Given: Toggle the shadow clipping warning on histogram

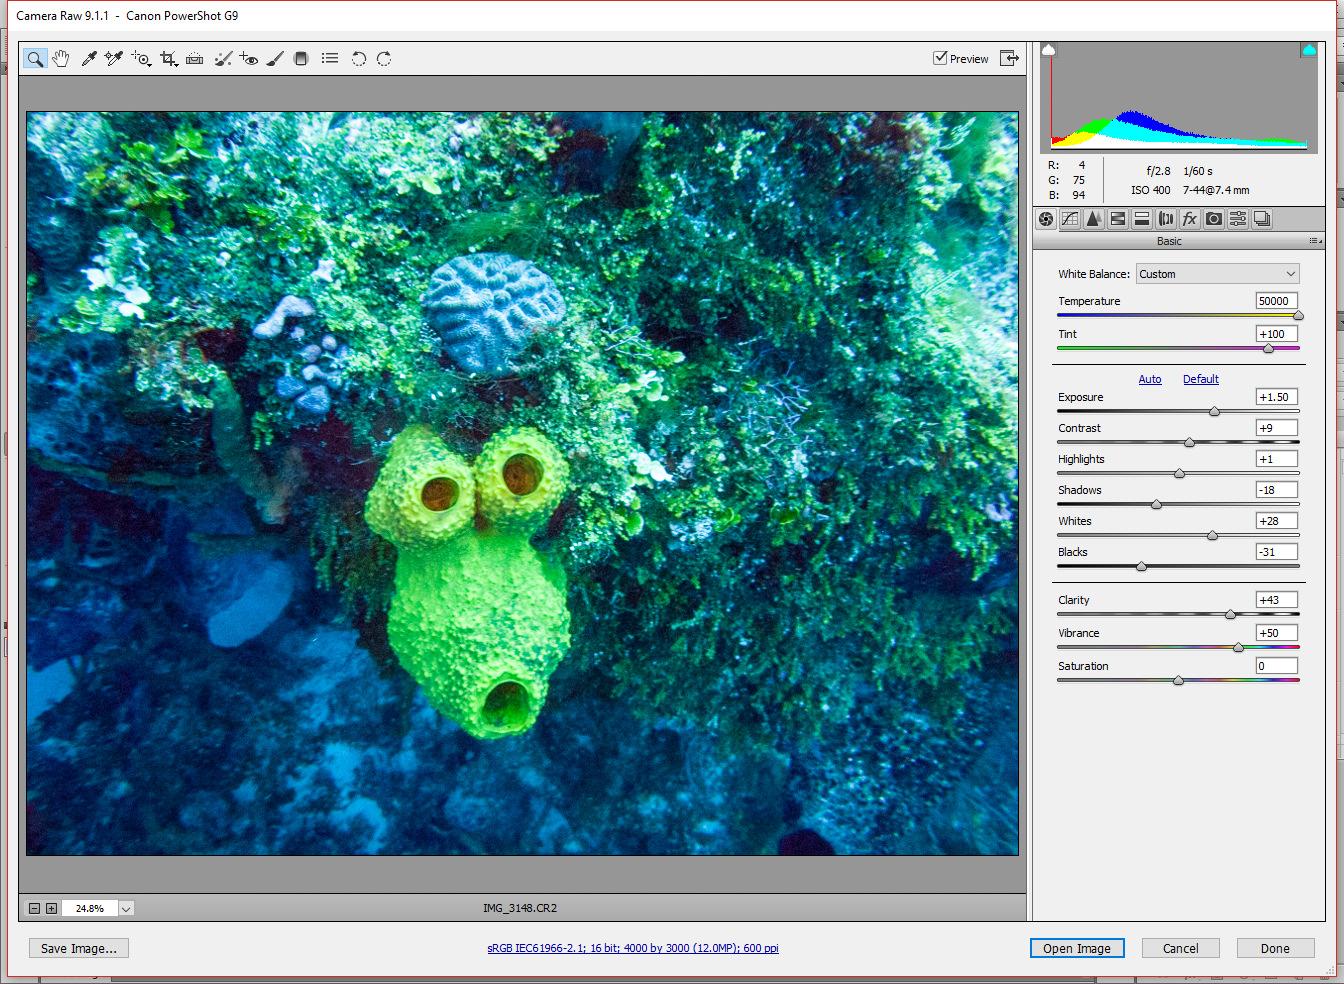Looking at the screenshot, I should [x=1047, y=48].
